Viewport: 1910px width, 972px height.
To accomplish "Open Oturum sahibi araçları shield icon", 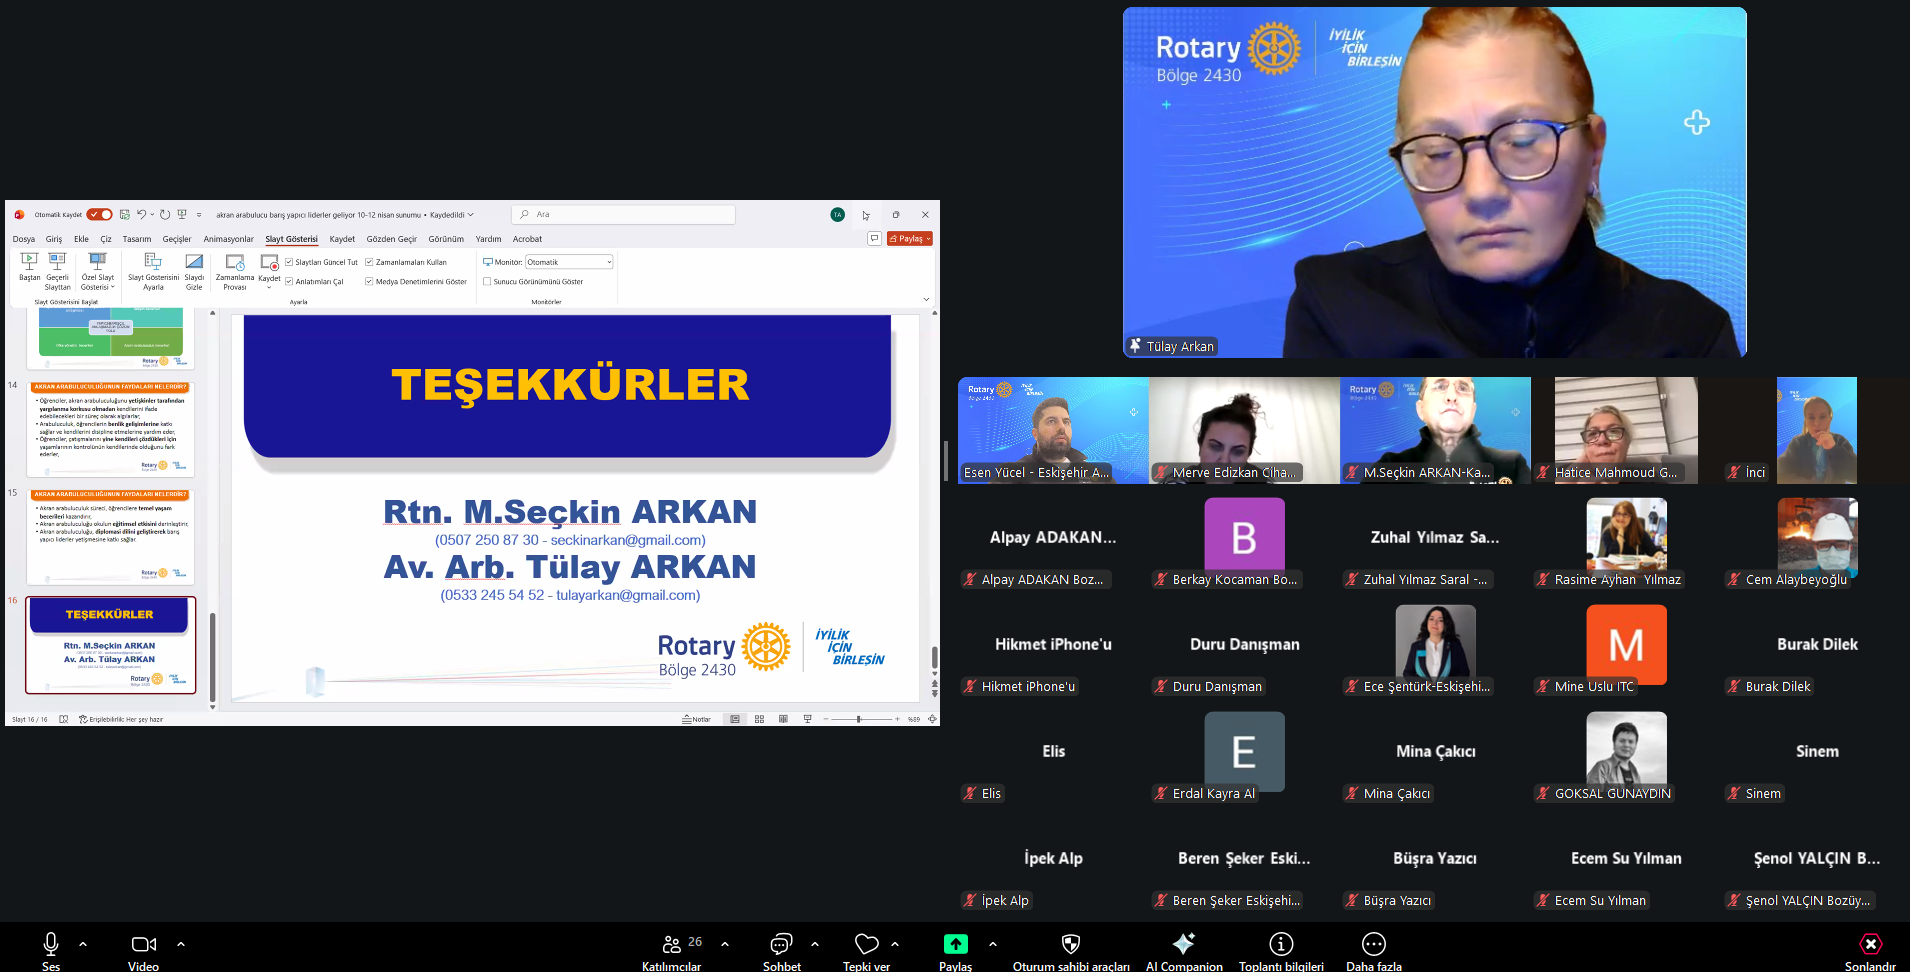I will (x=1070, y=944).
